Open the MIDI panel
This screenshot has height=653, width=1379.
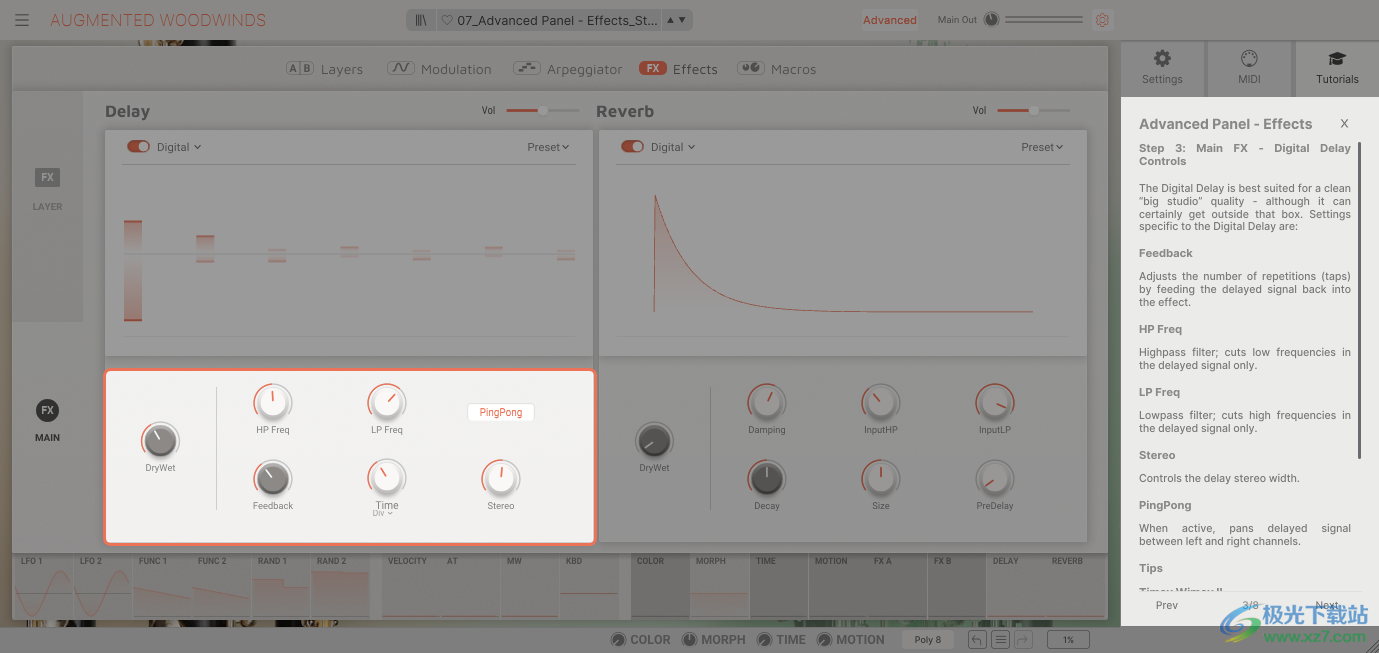tap(1249, 67)
